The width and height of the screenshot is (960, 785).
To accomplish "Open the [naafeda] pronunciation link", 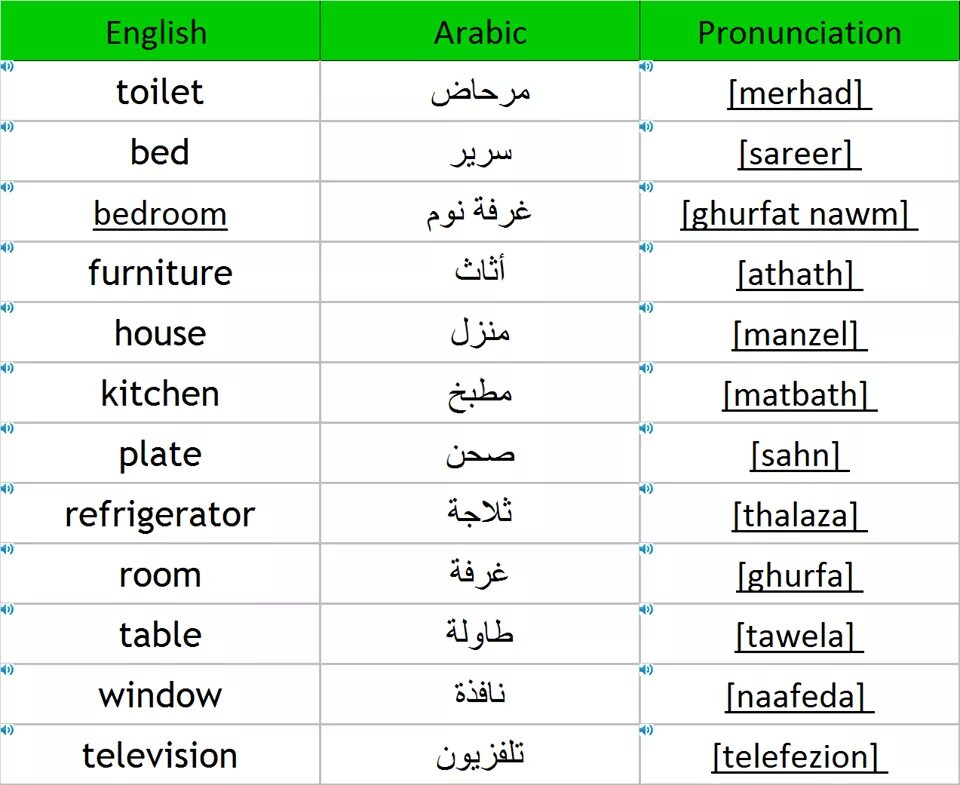I will click(799, 697).
